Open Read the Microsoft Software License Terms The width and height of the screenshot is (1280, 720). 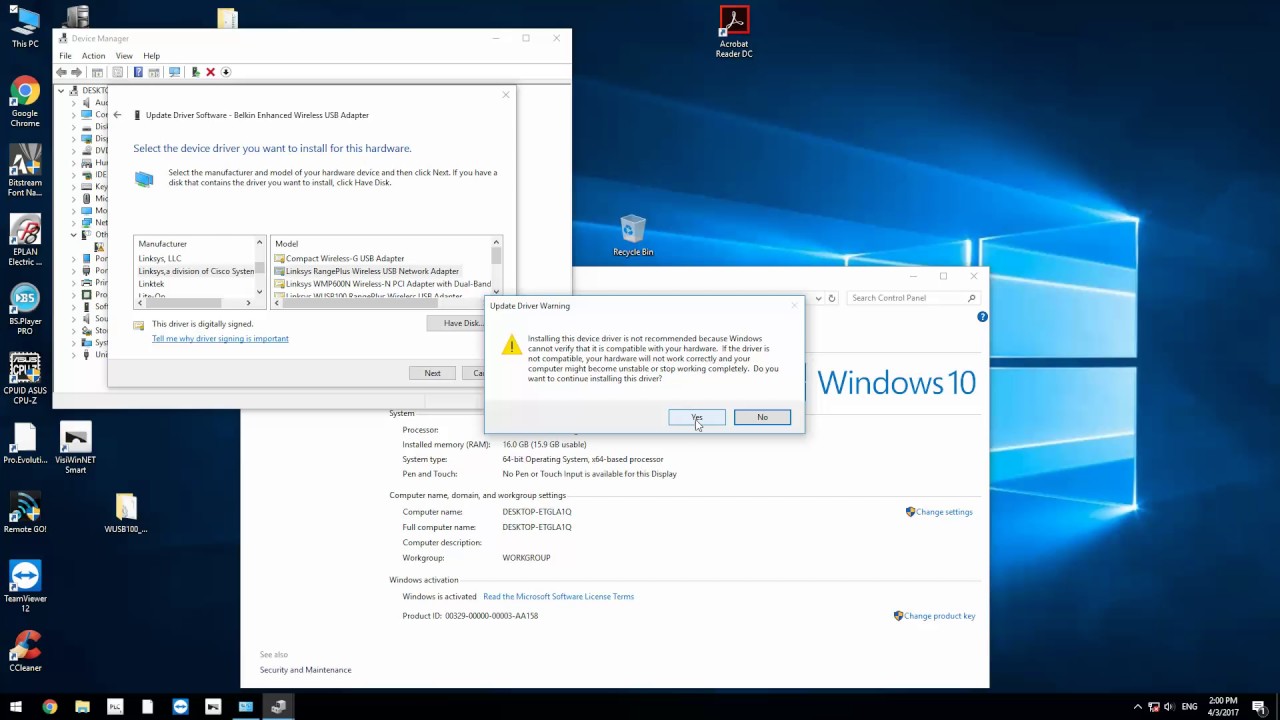tap(558, 596)
